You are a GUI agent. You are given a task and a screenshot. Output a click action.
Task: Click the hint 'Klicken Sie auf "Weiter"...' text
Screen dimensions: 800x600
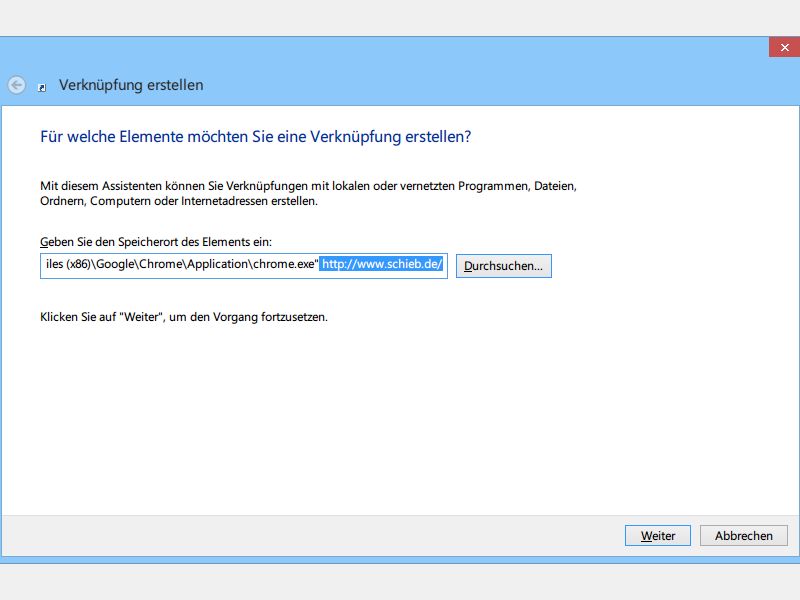(184, 317)
